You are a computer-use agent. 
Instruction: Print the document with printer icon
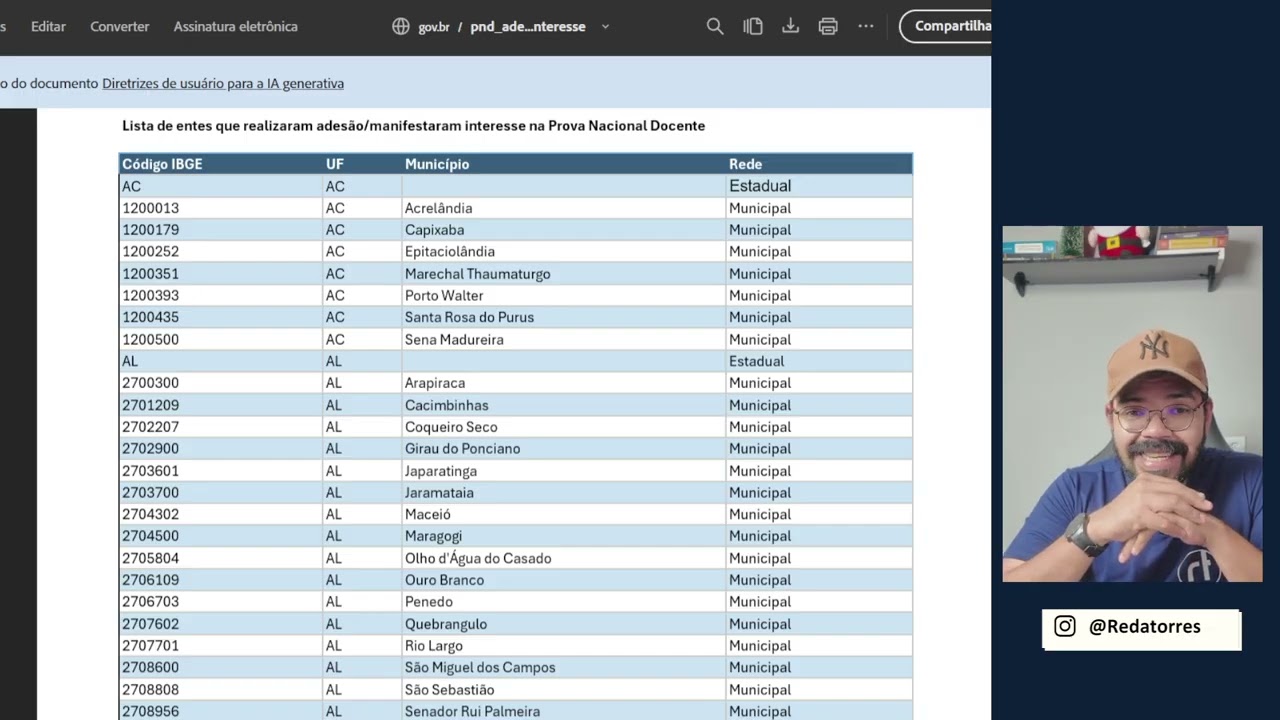point(828,27)
